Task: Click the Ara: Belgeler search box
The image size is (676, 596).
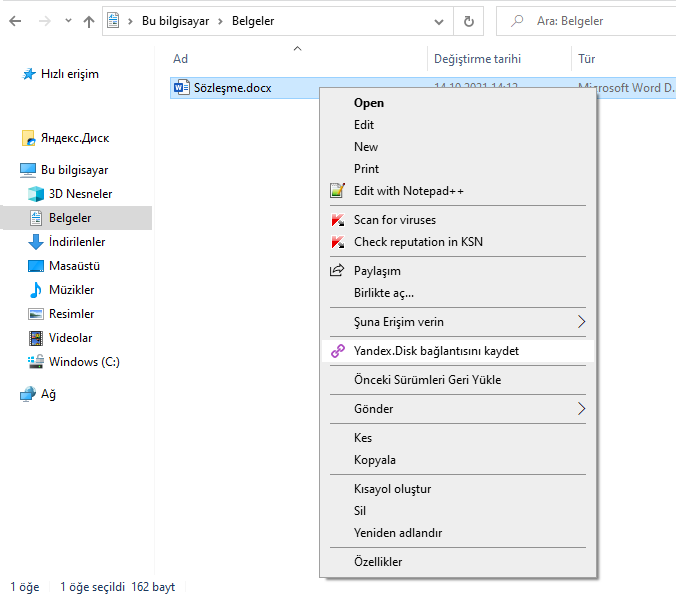Action: (586, 21)
